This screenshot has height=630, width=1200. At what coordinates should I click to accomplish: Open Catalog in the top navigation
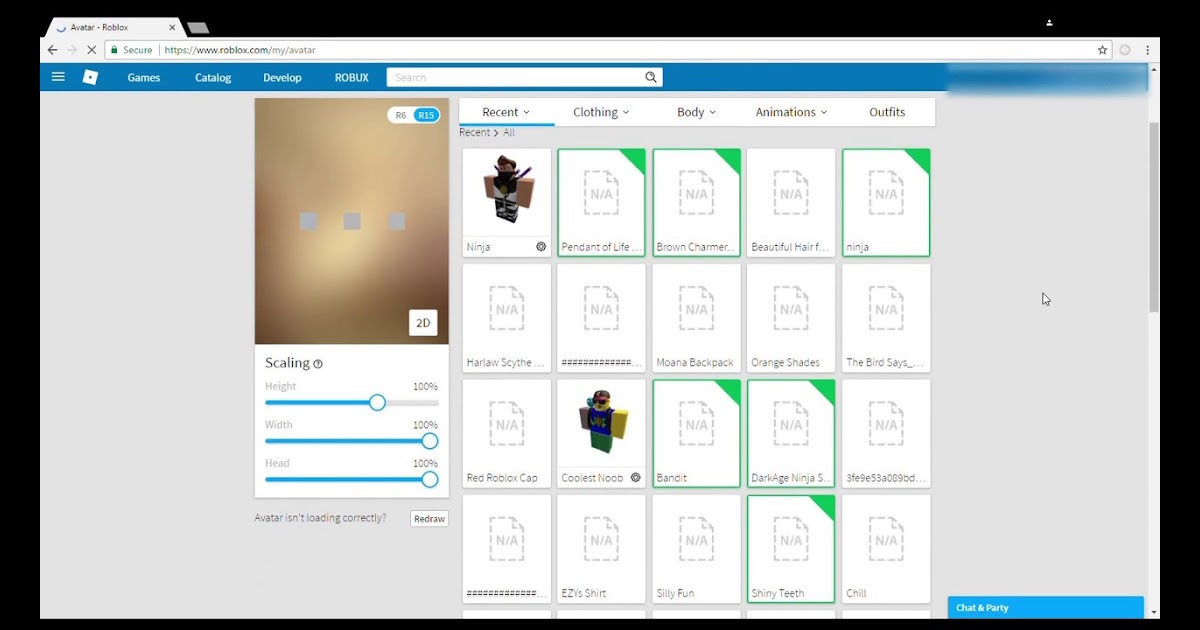pos(213,78)
